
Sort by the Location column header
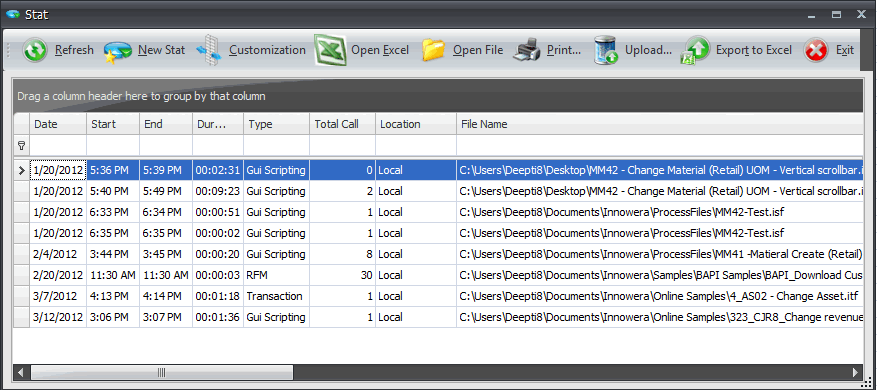tap(416, 124)
